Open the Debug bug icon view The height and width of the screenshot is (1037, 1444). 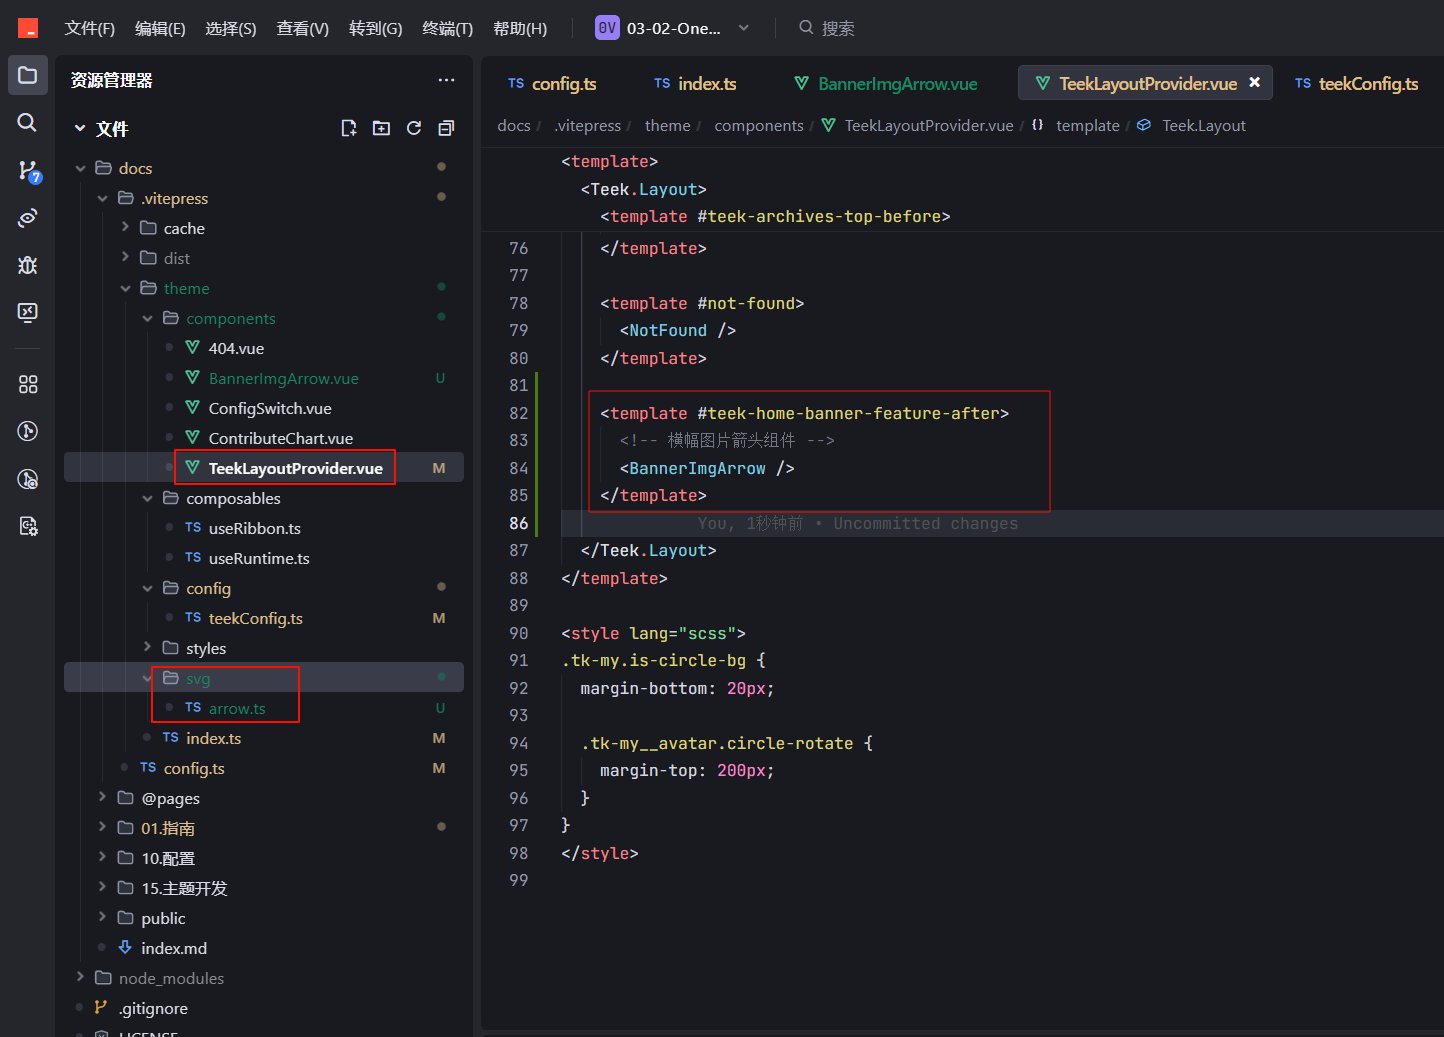tap(28, 265)
